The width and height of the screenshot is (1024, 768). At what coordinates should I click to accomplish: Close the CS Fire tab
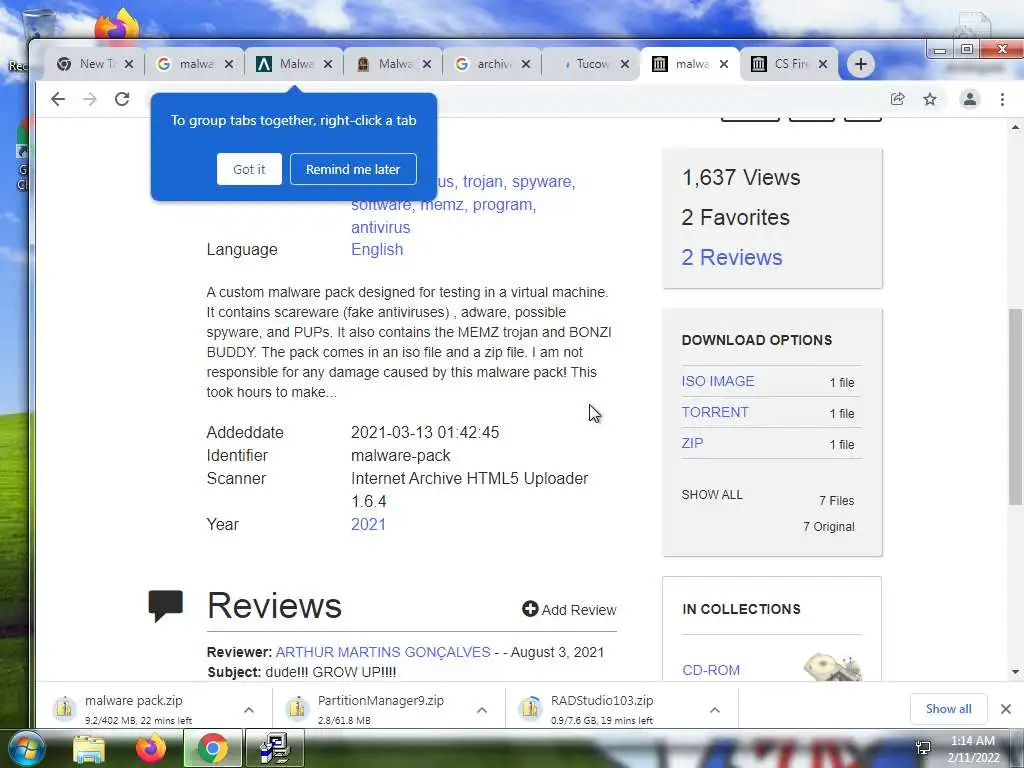(x=823, y=64)
